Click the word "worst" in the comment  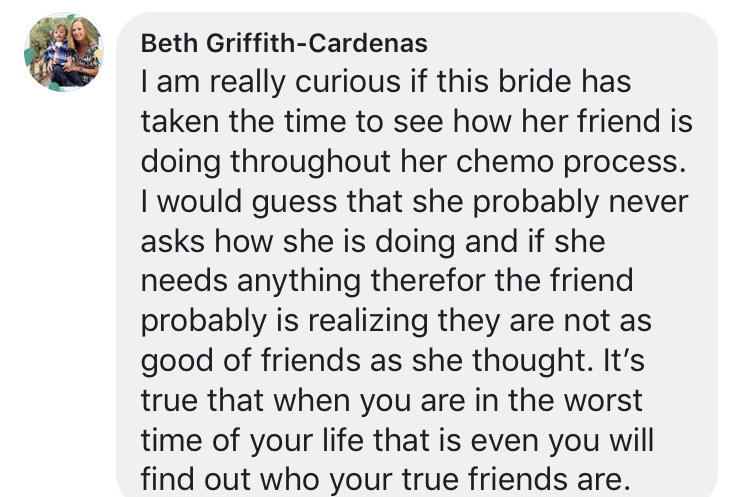tap(603, 400)
